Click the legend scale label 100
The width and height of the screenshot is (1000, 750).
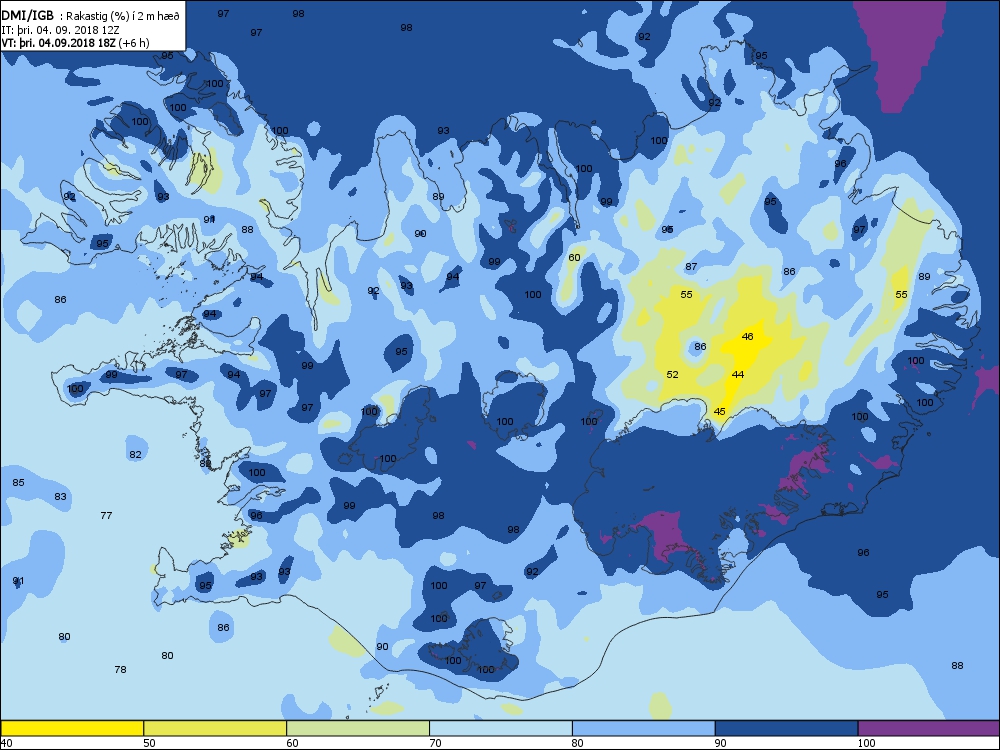(866, 743)
